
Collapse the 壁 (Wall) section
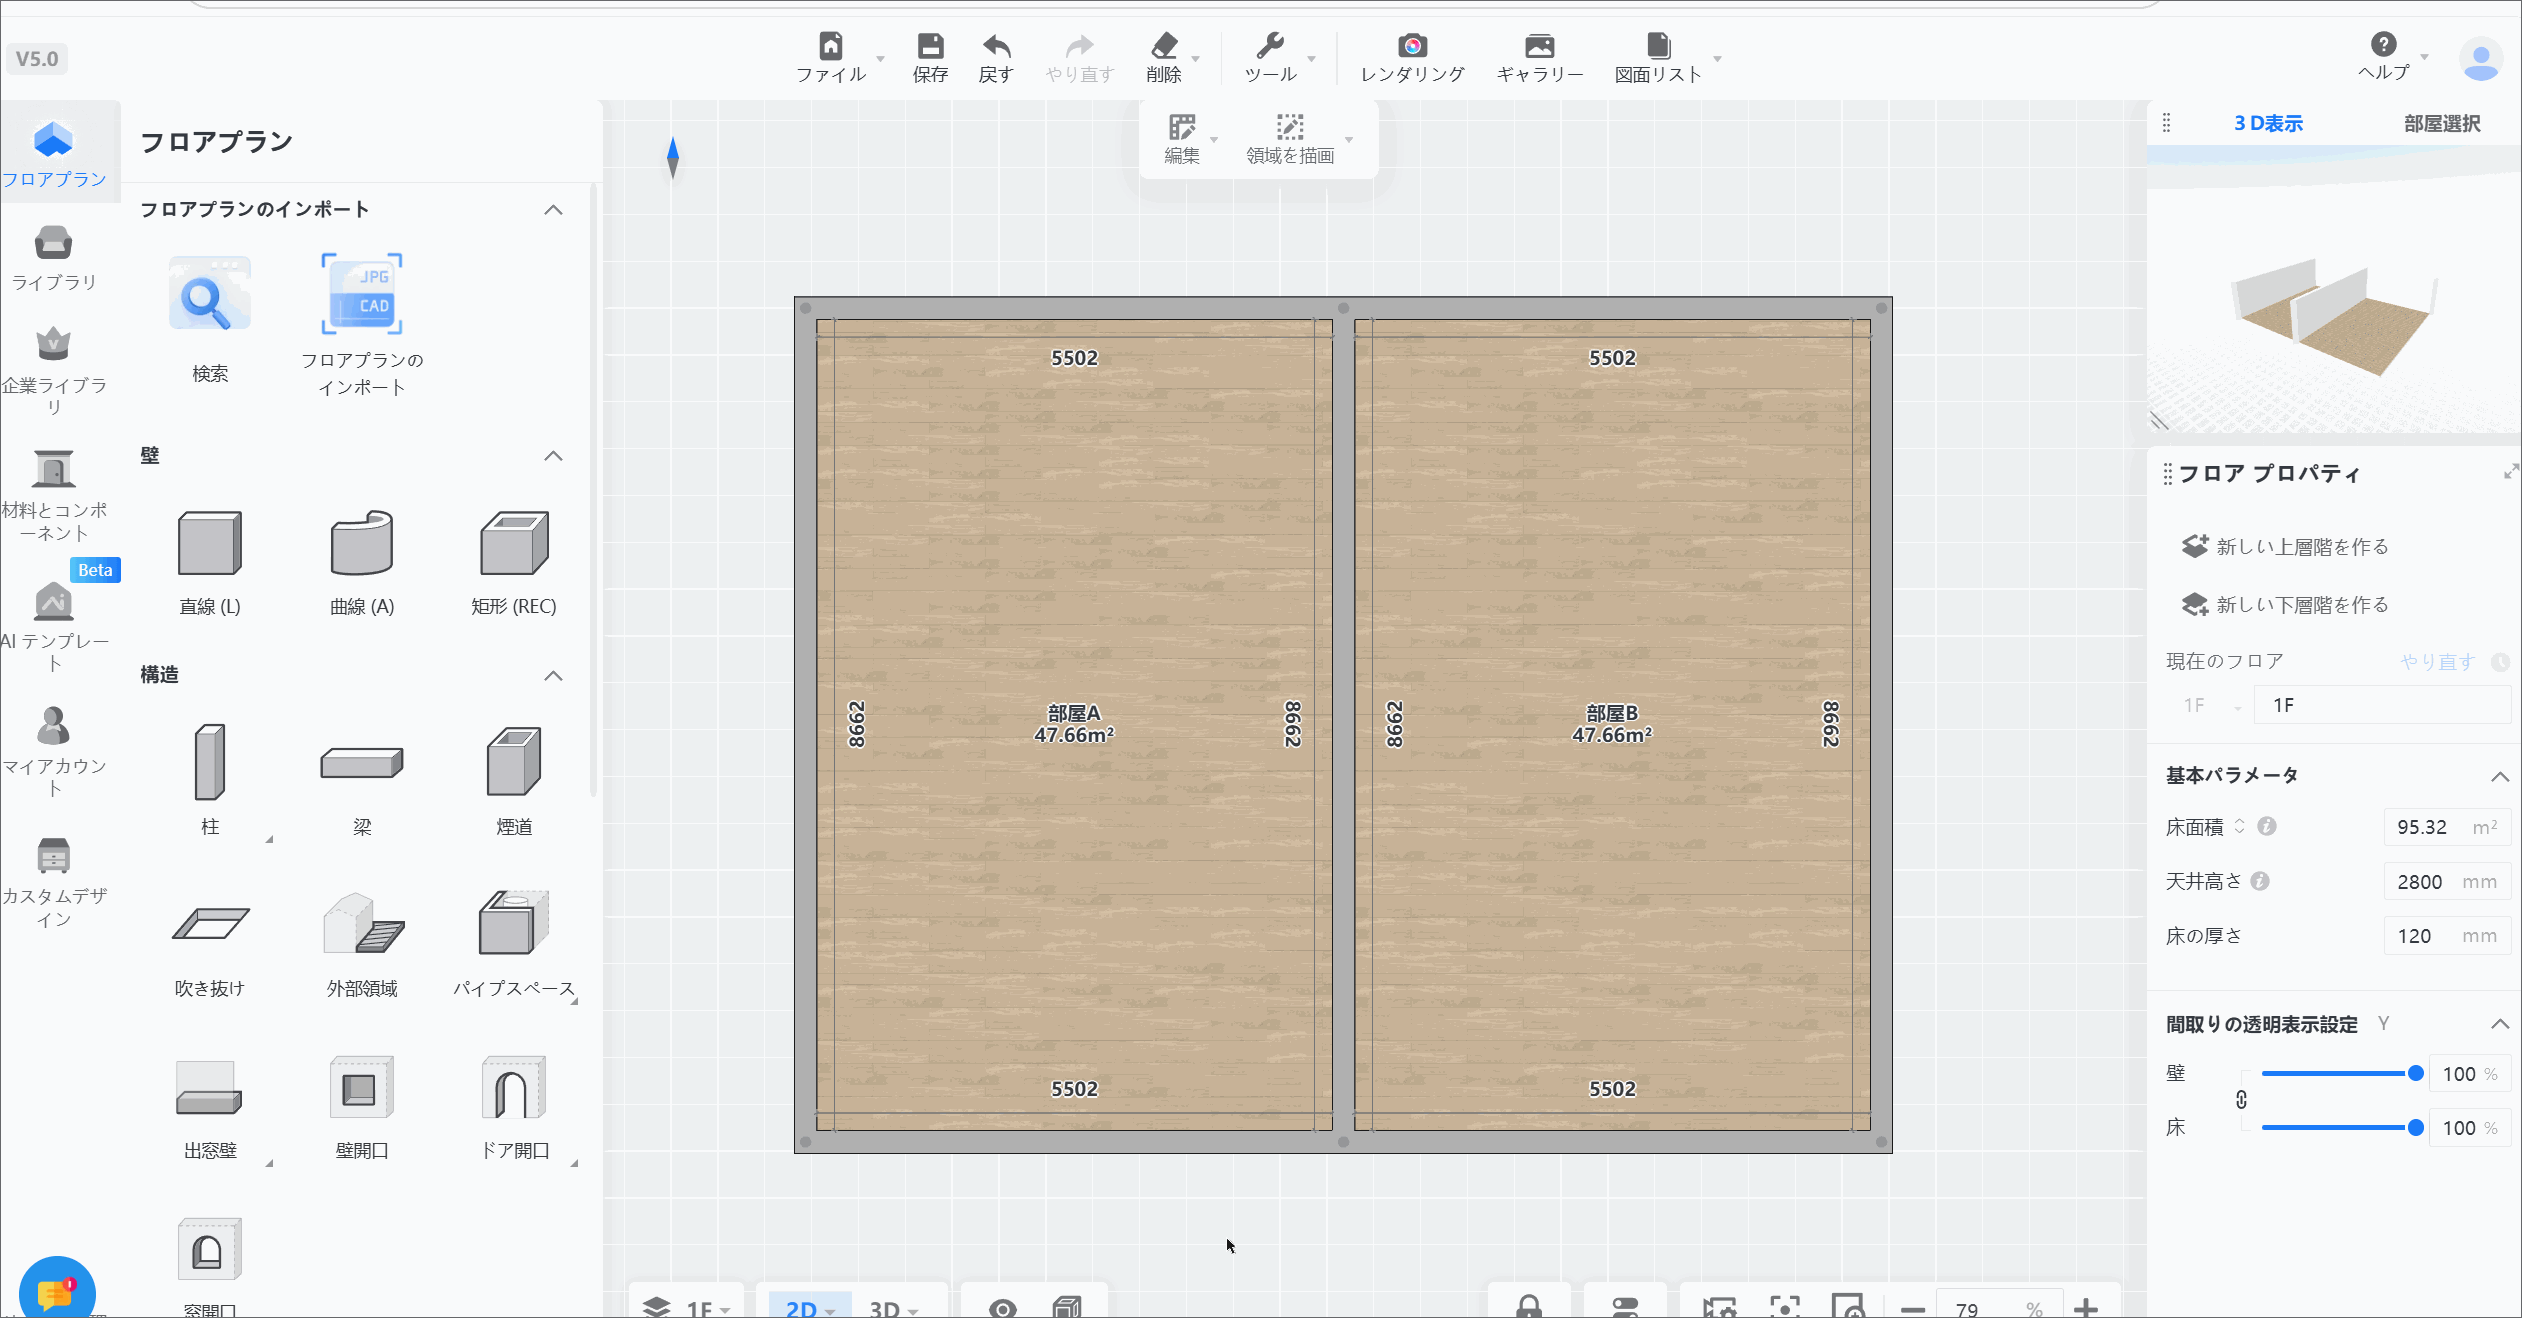coord(553,456)
